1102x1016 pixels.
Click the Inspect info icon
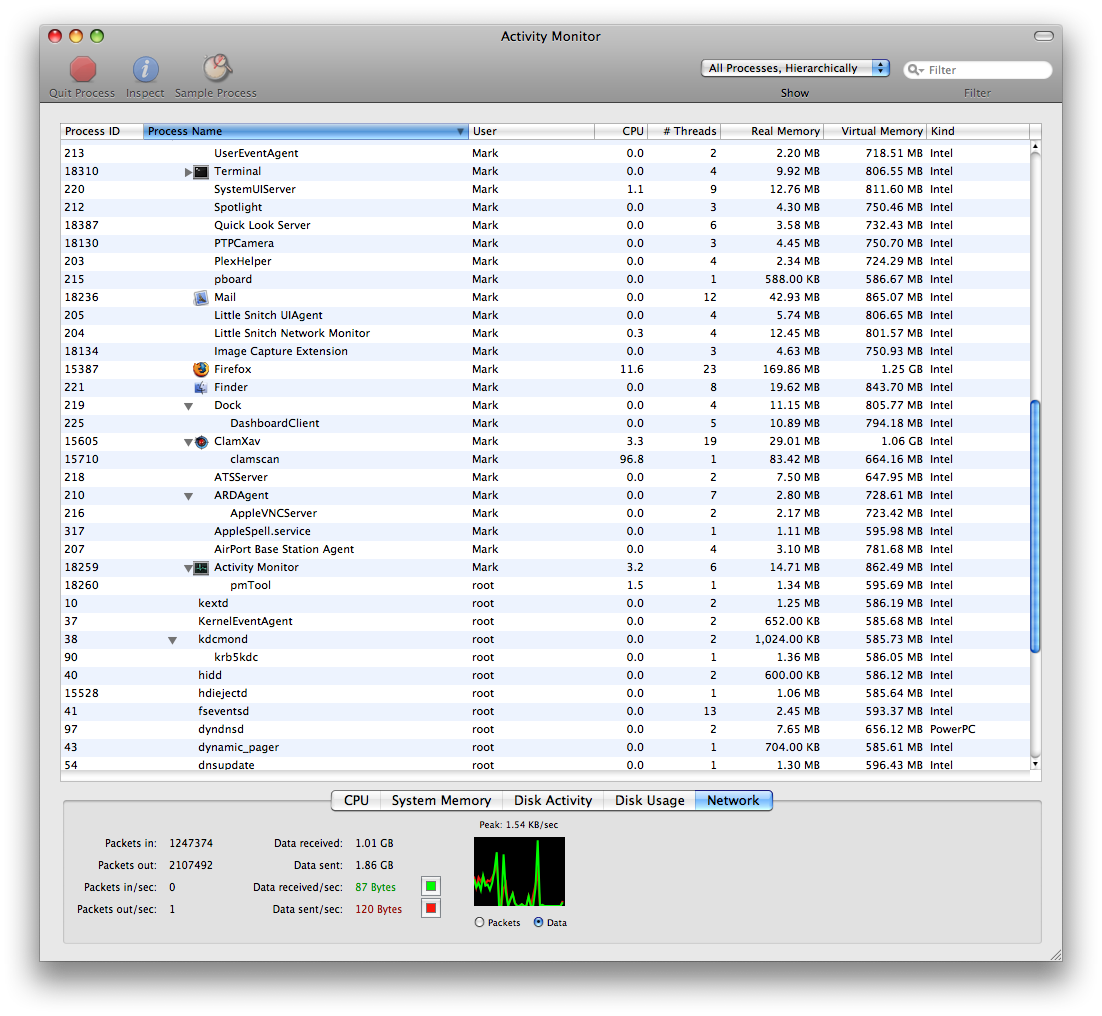[x=145, y=70]
